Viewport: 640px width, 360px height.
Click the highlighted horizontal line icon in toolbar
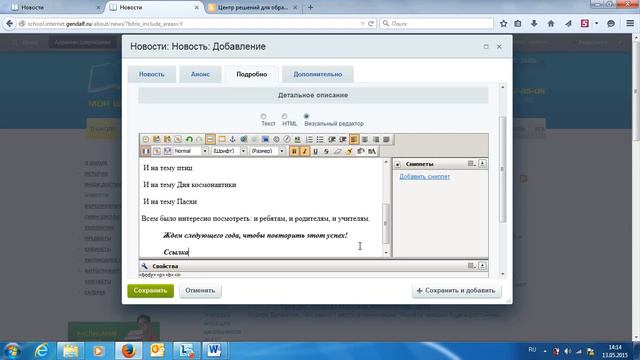[x=210, y=140]
